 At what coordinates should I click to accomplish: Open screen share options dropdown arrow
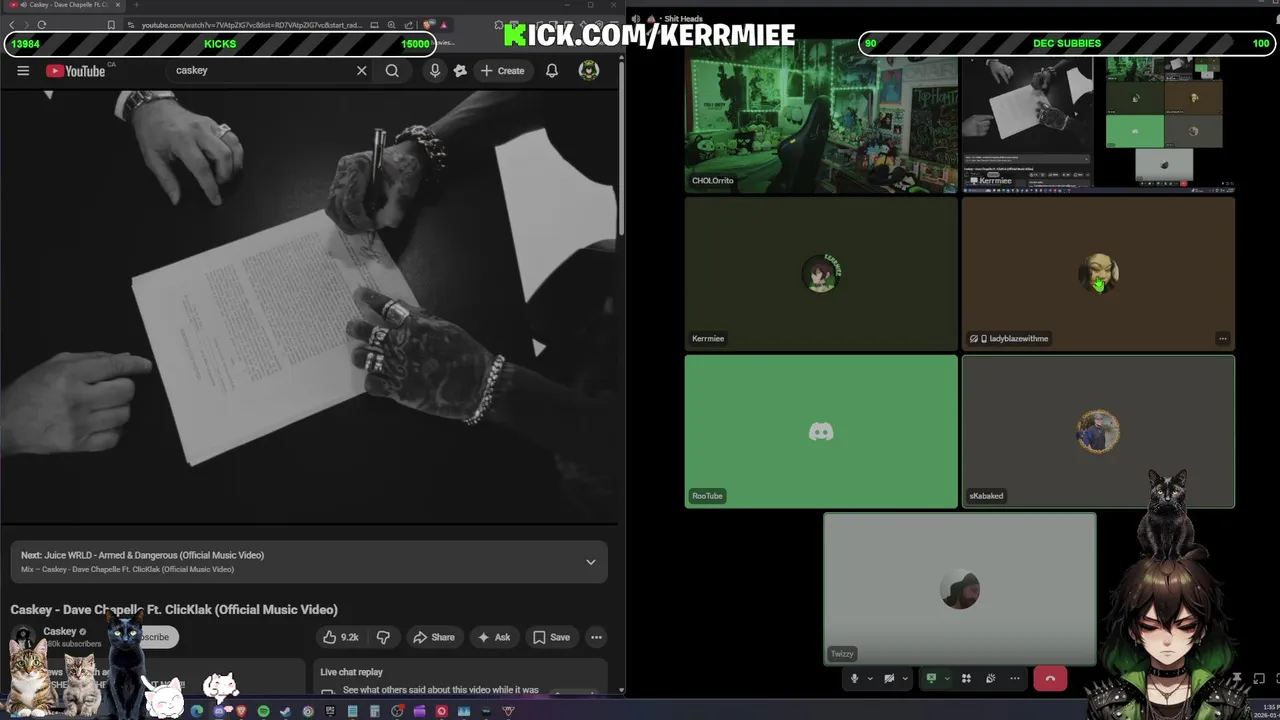click(947, 679)
